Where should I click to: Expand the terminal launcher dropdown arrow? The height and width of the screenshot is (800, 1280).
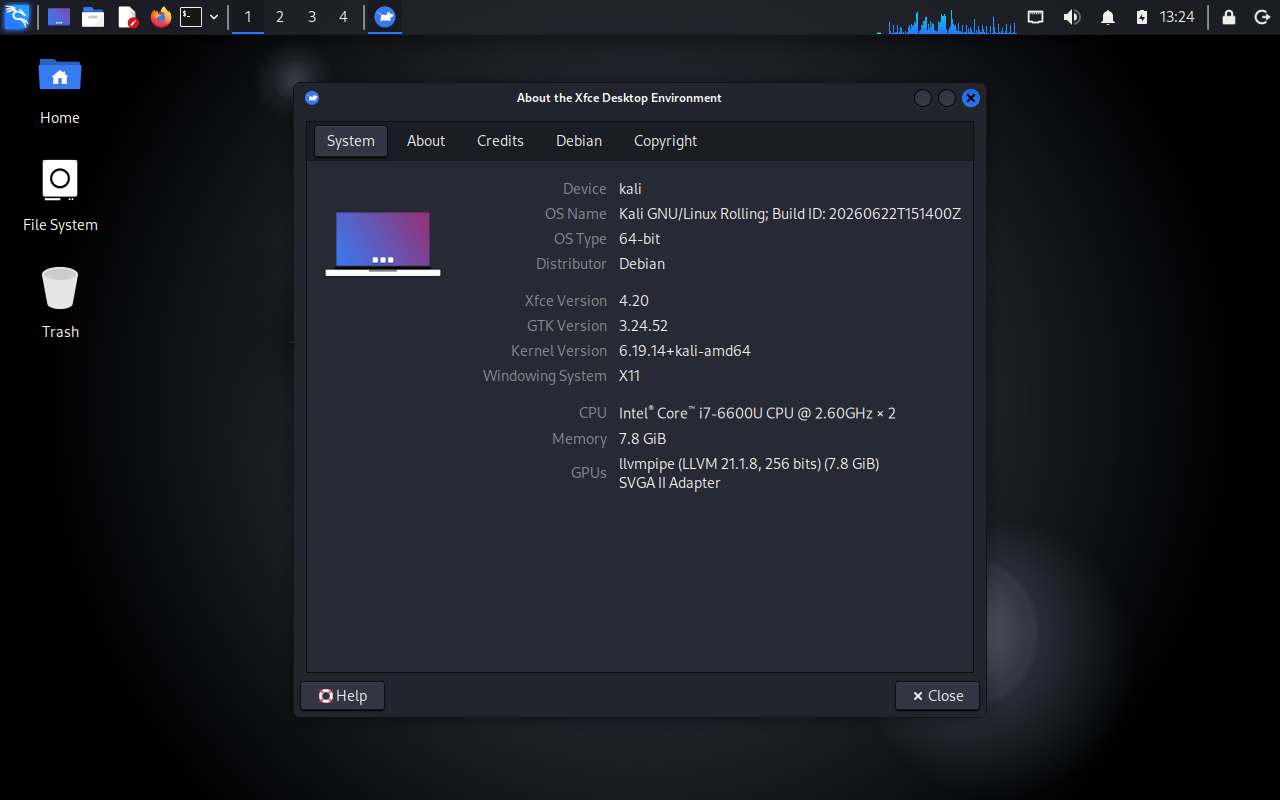point(214,17)
